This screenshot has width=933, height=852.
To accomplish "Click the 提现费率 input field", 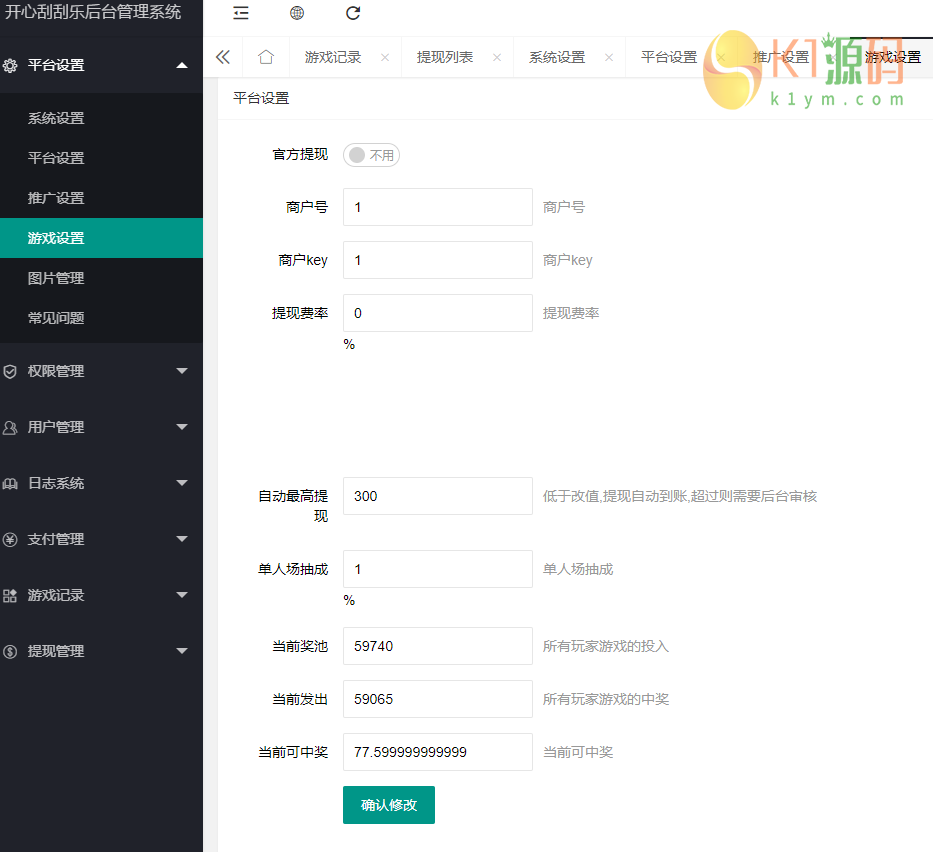I will click(437, 313).
